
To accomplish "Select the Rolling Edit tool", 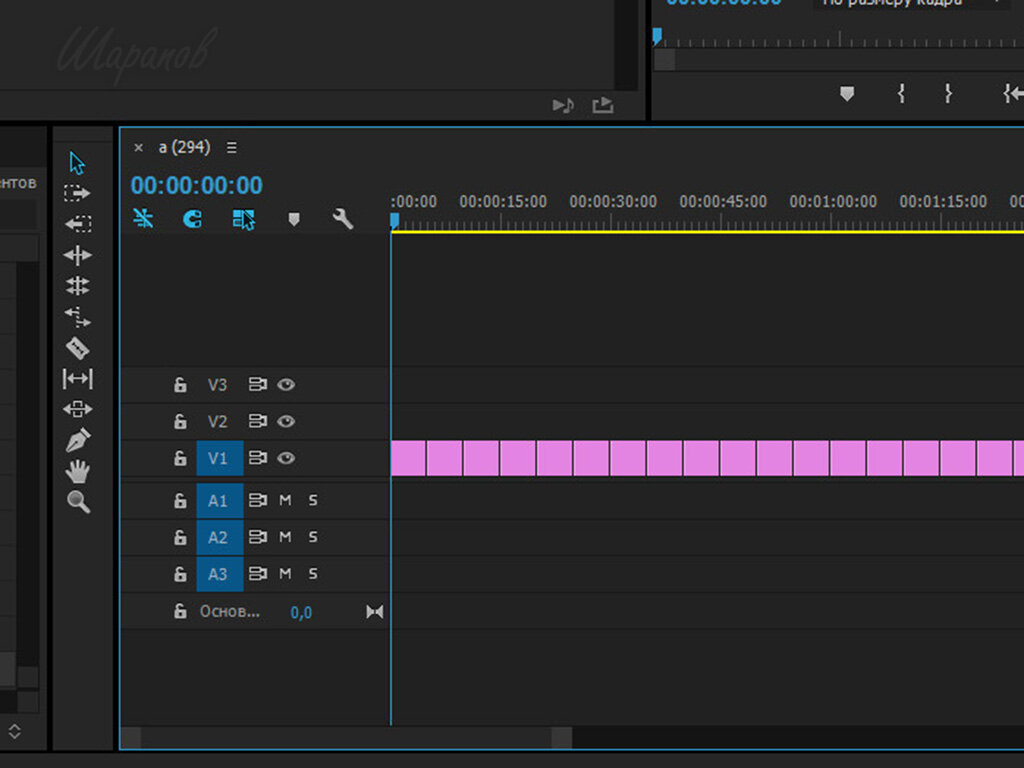I will 77,285.
